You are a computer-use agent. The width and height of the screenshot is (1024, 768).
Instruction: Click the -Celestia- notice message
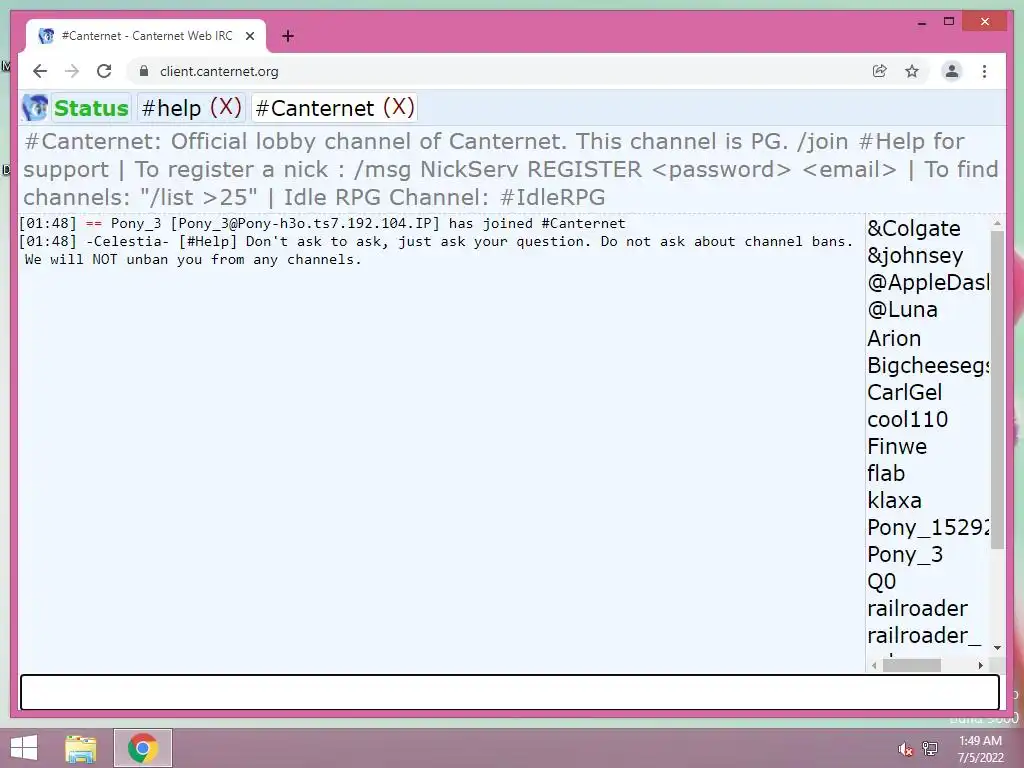click(x=436, y=250)
